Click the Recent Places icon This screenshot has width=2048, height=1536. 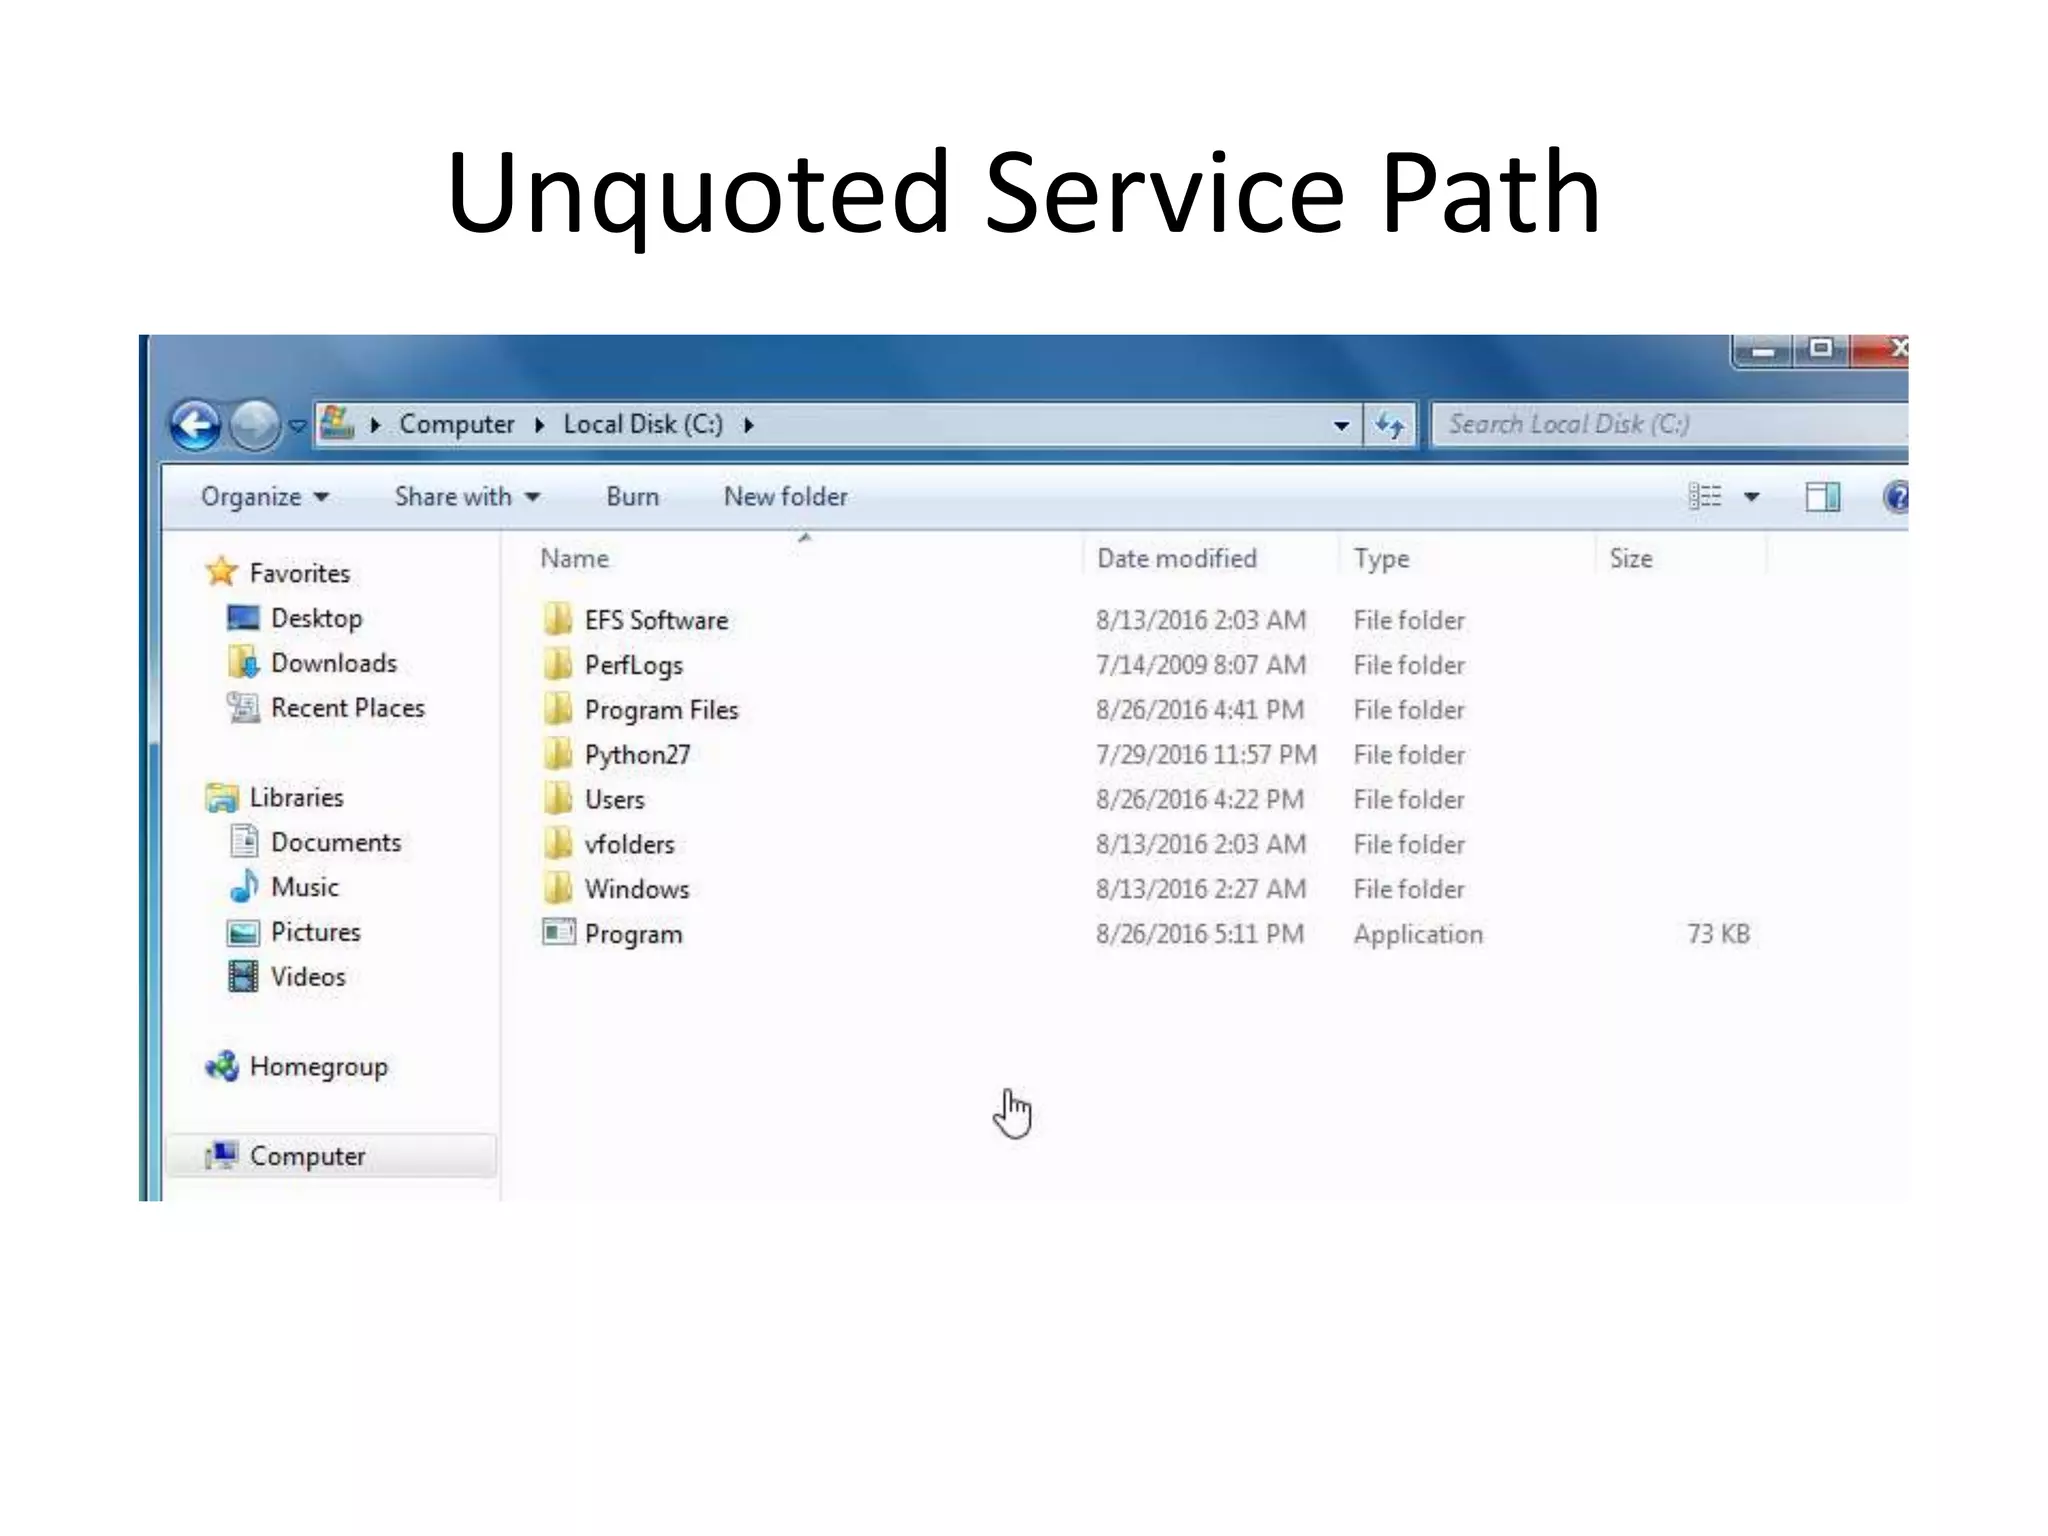point(243,707)
